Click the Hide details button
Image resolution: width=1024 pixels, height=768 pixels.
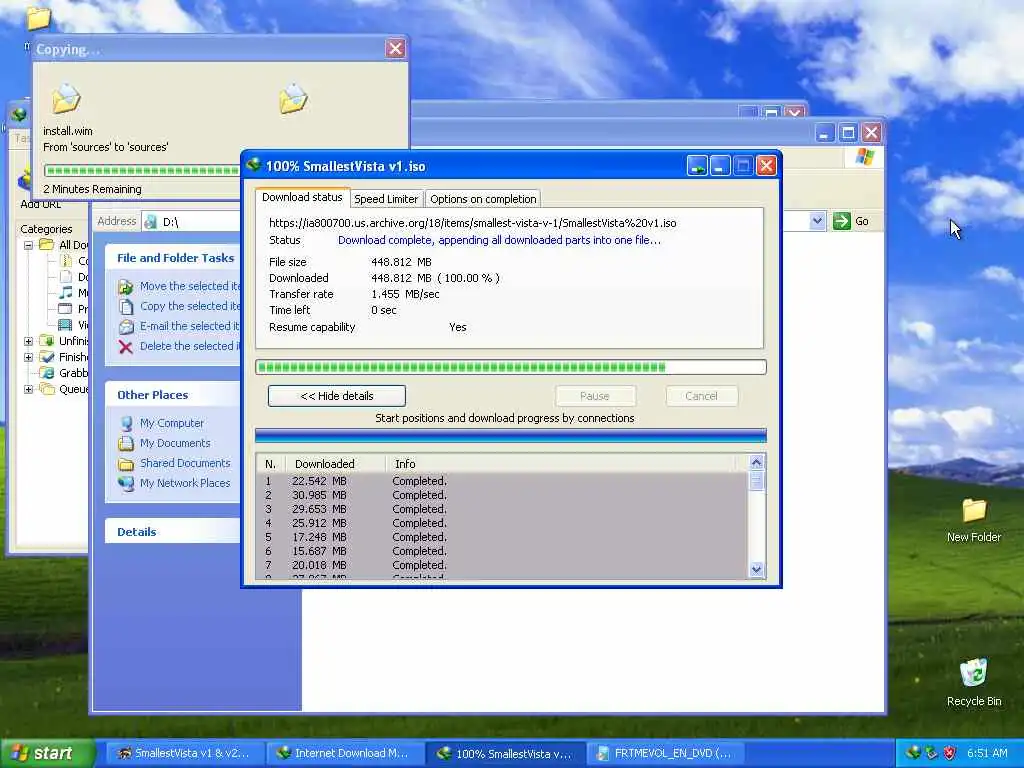pos(336,396)
